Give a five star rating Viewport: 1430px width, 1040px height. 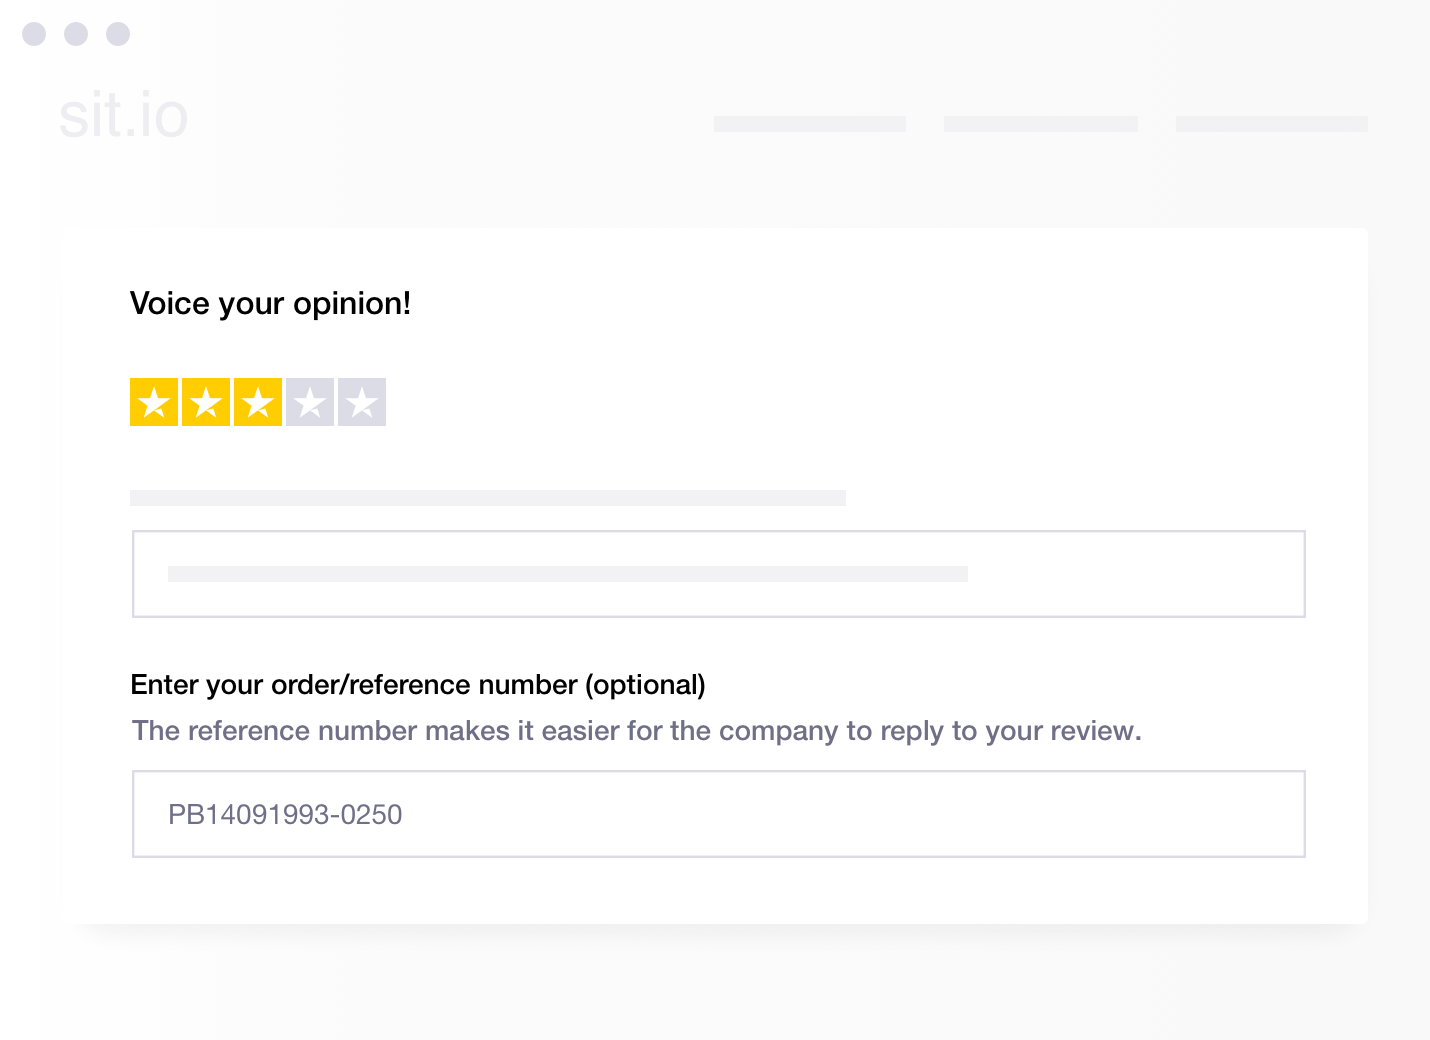pyautogui.click(x=362, y=402)
